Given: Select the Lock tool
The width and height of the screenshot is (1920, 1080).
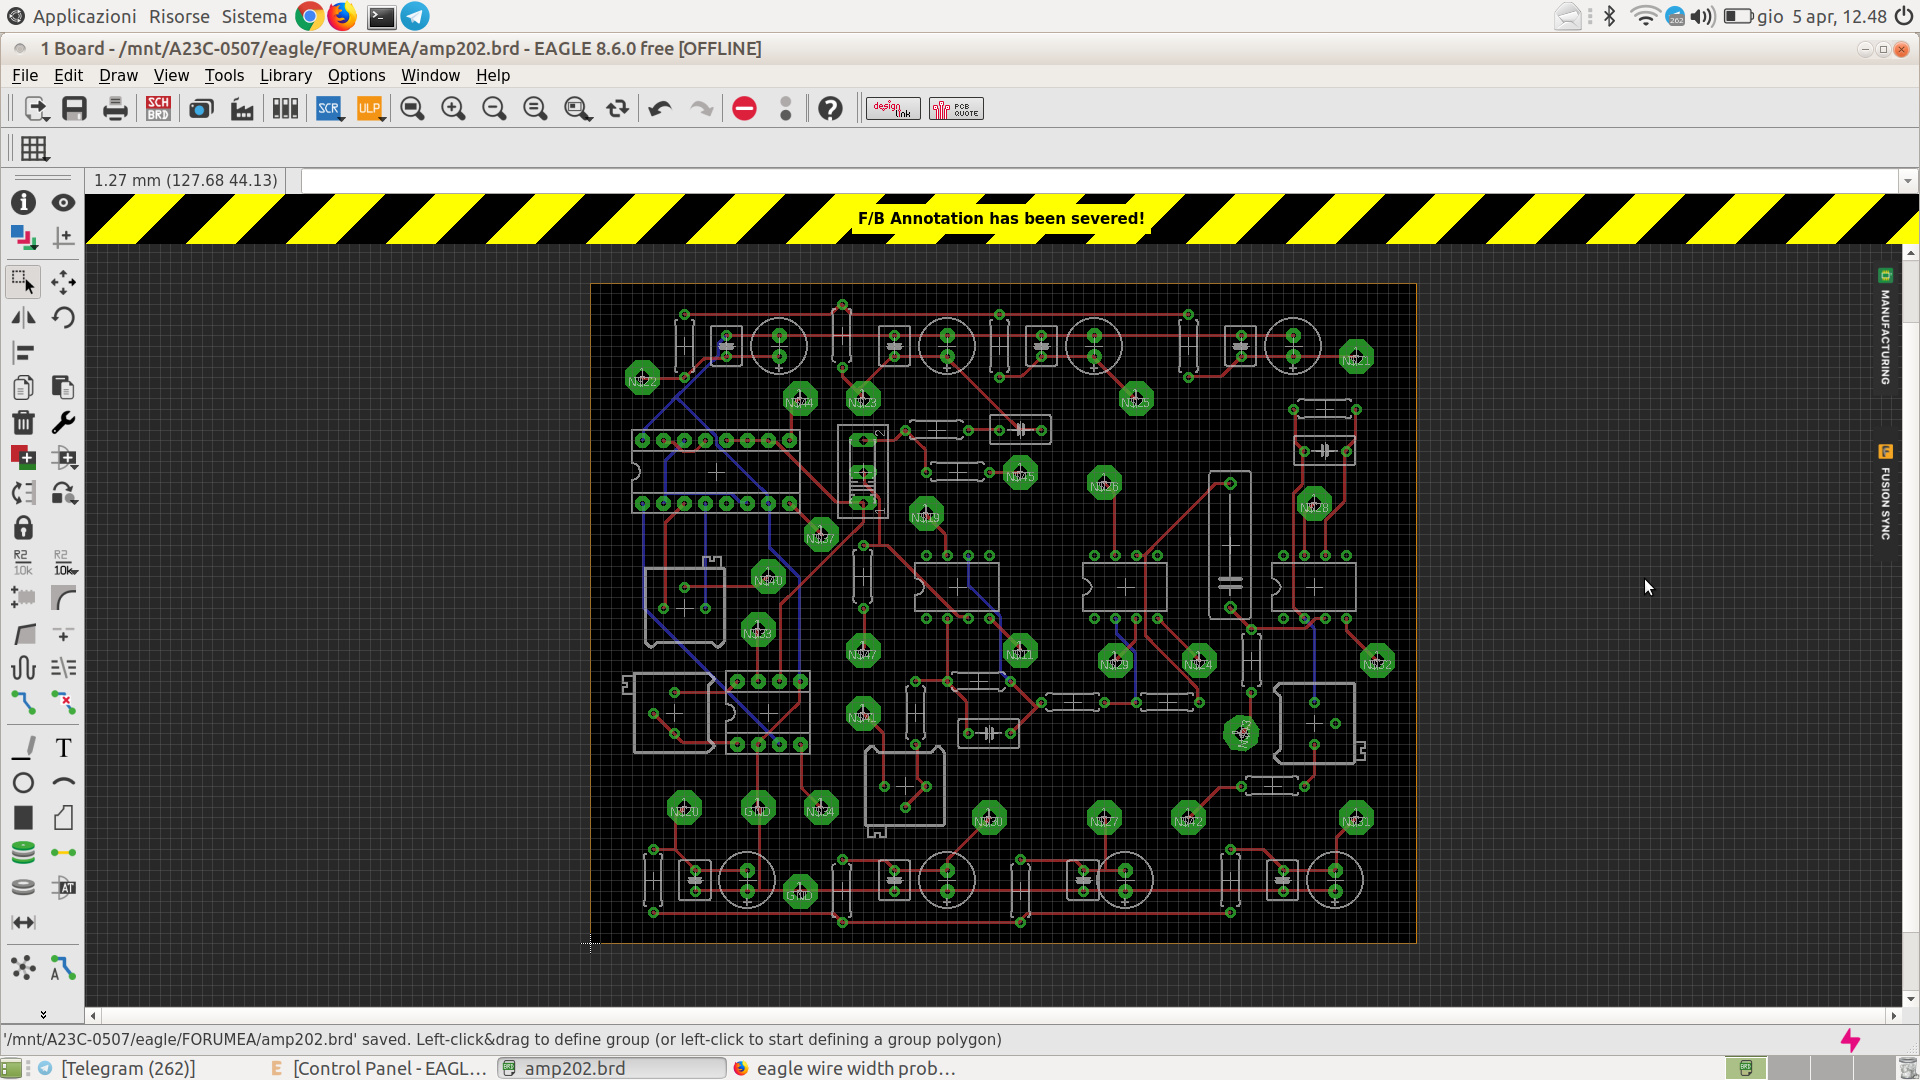Looking at the screenshot, I should (23, 528).
